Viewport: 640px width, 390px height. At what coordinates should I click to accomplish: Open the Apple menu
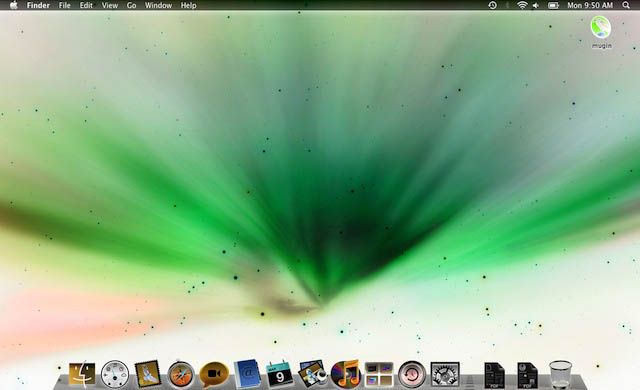pyautogui.click(x=13, y=5)
